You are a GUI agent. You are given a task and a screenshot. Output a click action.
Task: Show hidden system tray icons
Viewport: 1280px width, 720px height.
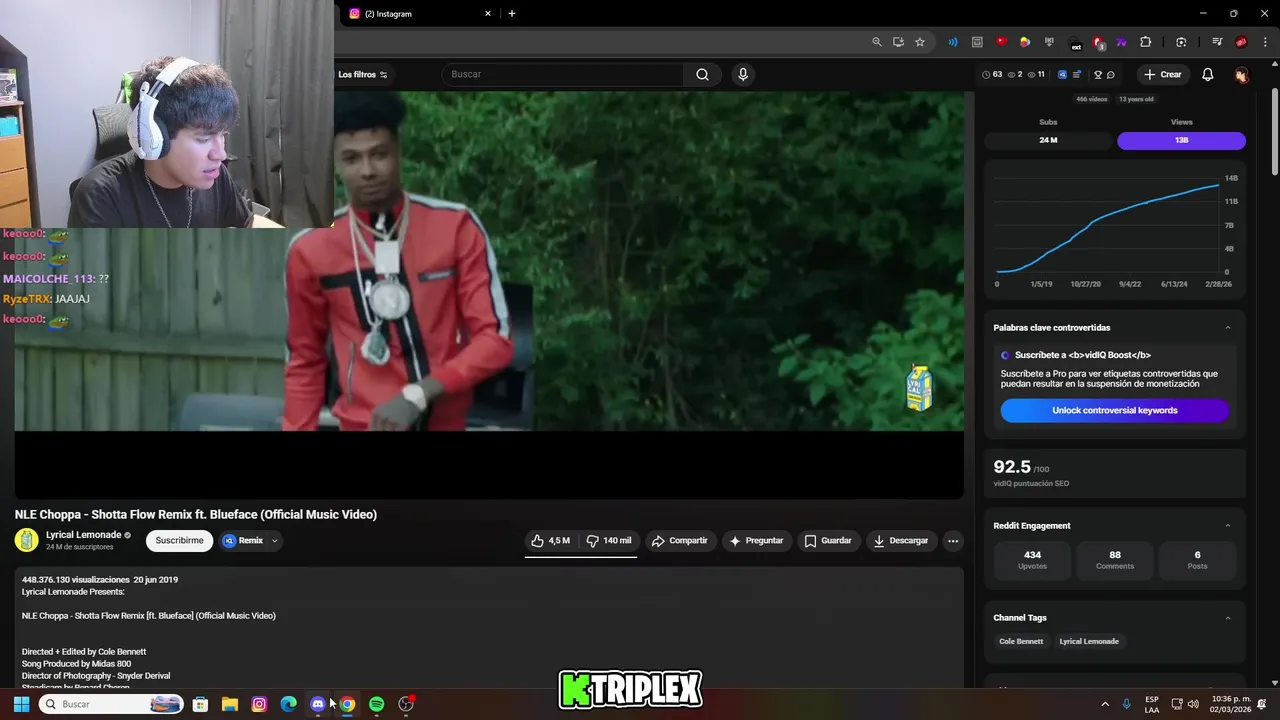coord(1105,704)
